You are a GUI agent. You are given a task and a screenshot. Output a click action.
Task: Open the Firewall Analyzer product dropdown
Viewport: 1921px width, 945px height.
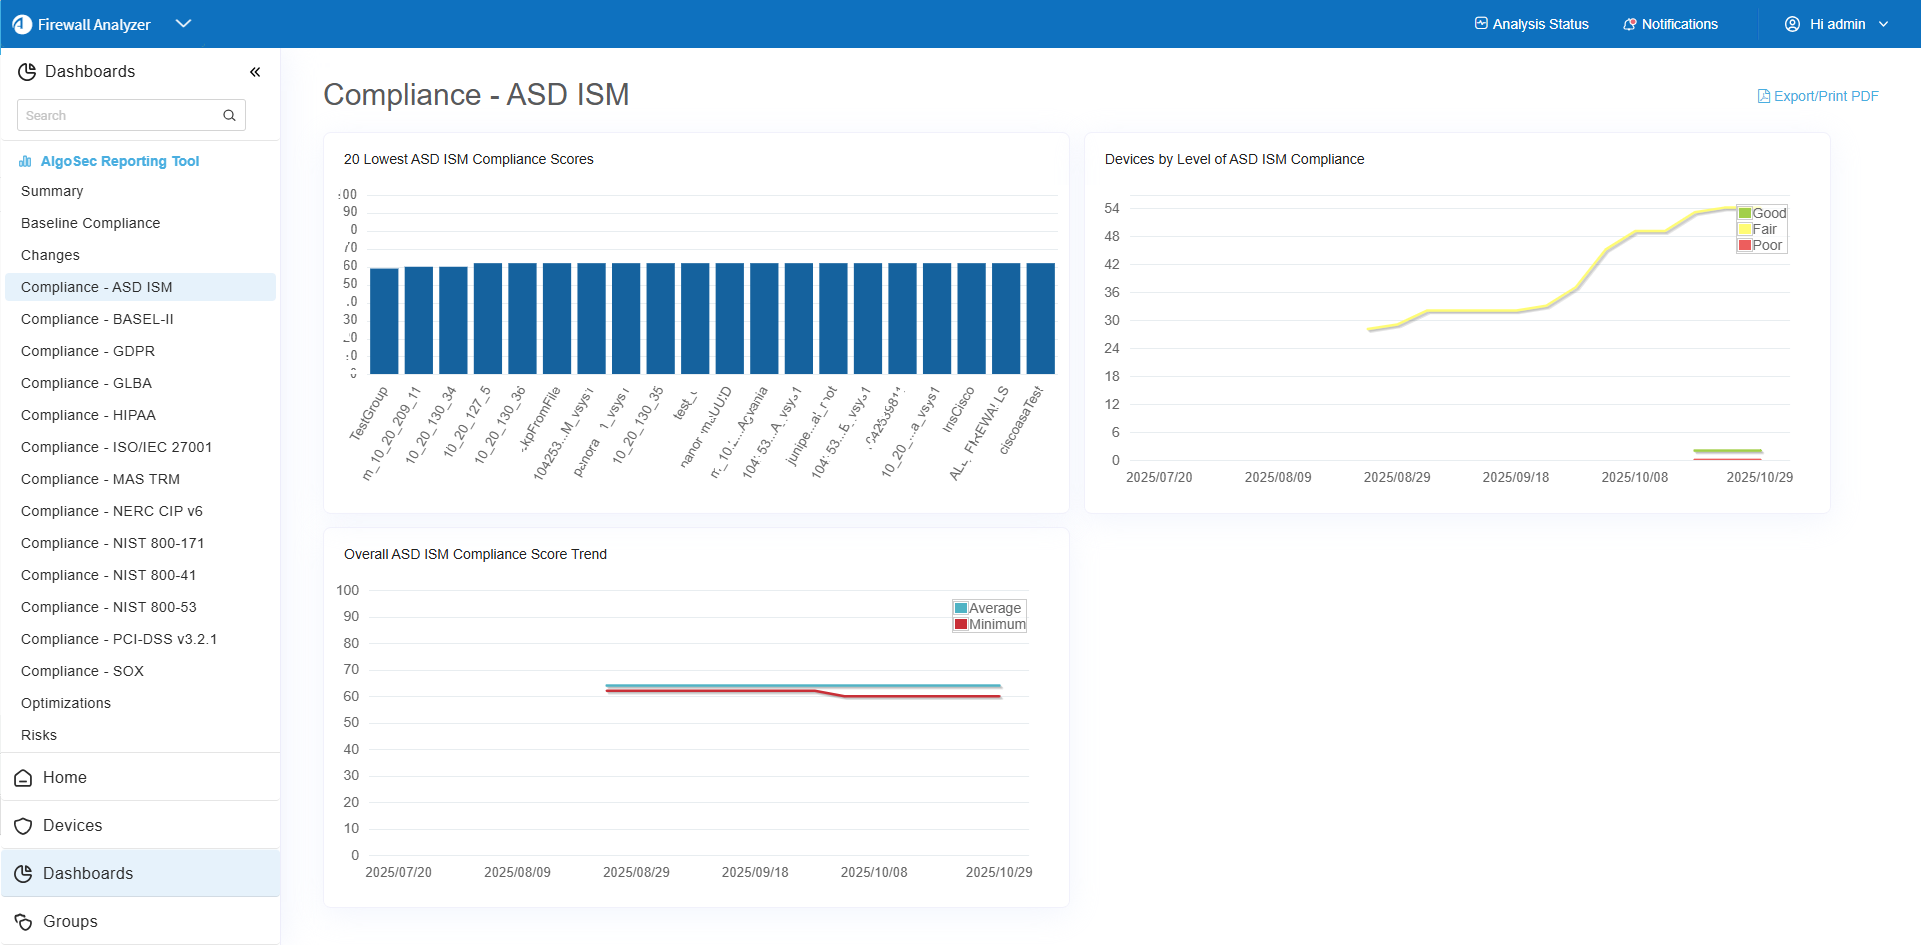(183, 24)
